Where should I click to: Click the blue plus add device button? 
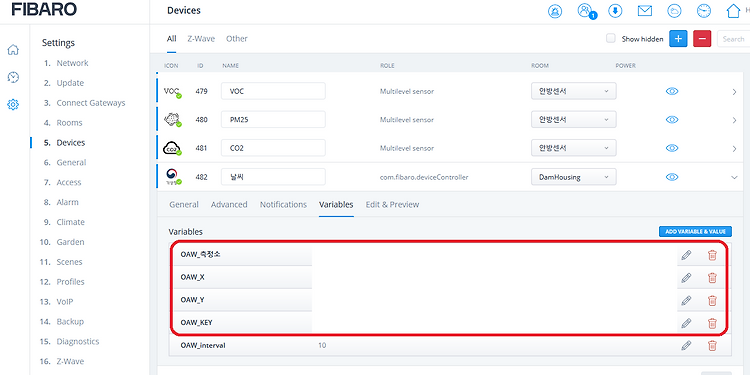(x=678, y=39)
